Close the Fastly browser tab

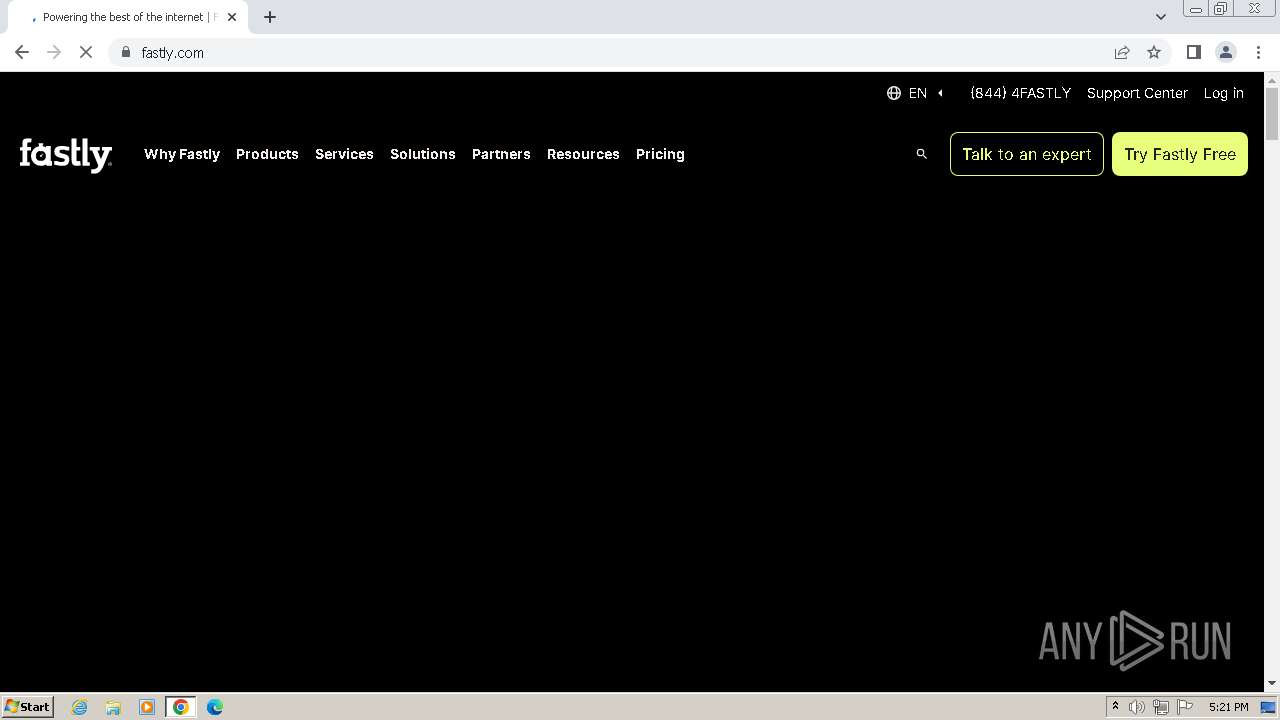click(x=232, y=17)
